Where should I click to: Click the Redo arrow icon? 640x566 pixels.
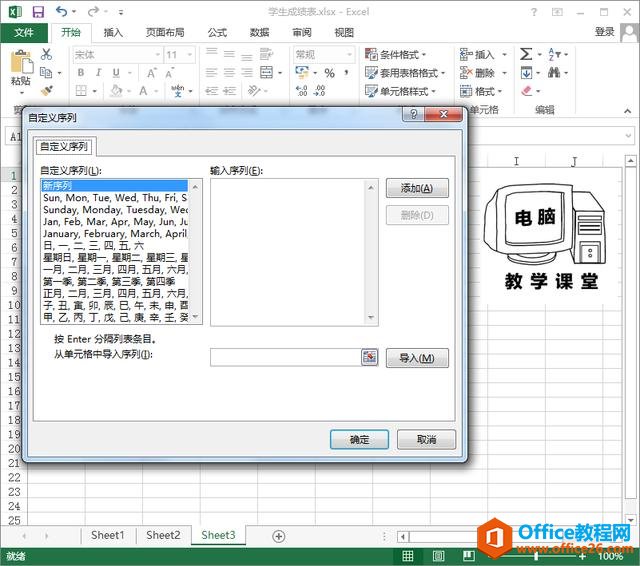[93, 11]
